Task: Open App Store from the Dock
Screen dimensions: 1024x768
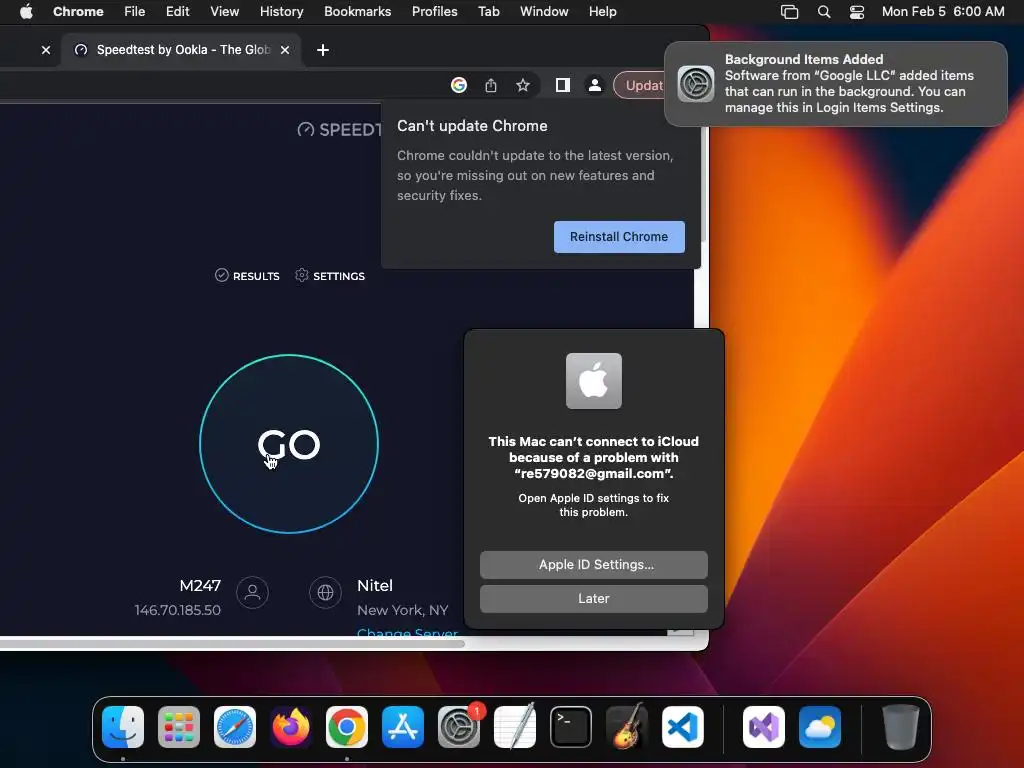Action: (403, 727)
